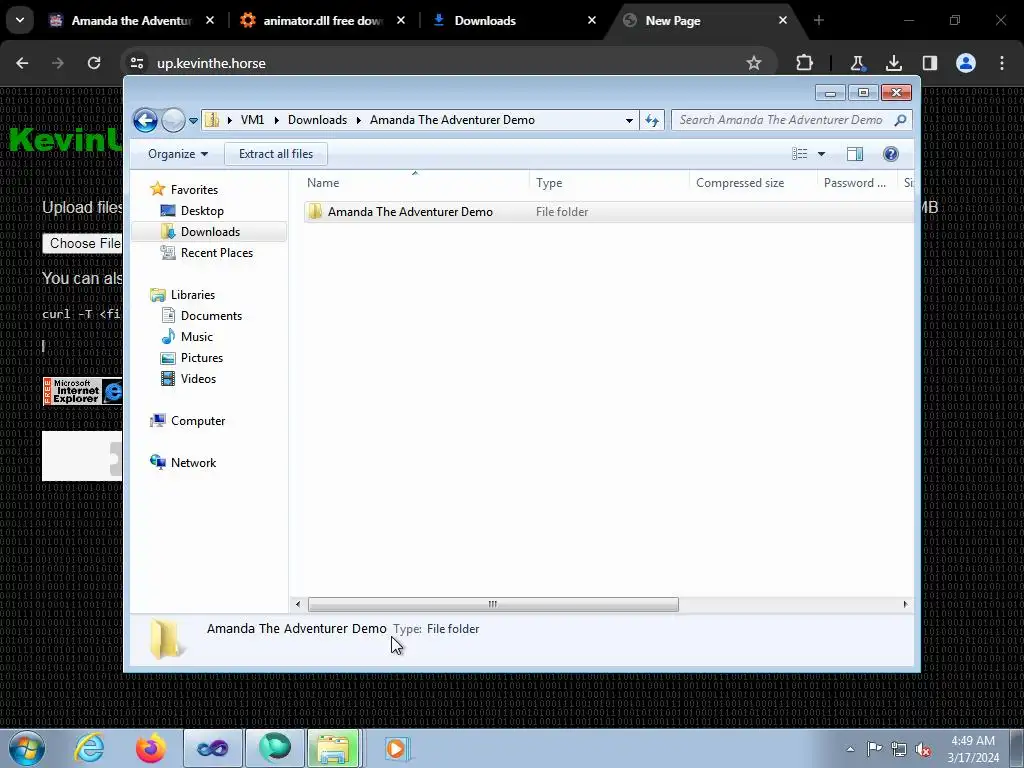The width and height of the screenshot is (1024, 768).
Task: Reload the browser page
Action: [94, 63]
